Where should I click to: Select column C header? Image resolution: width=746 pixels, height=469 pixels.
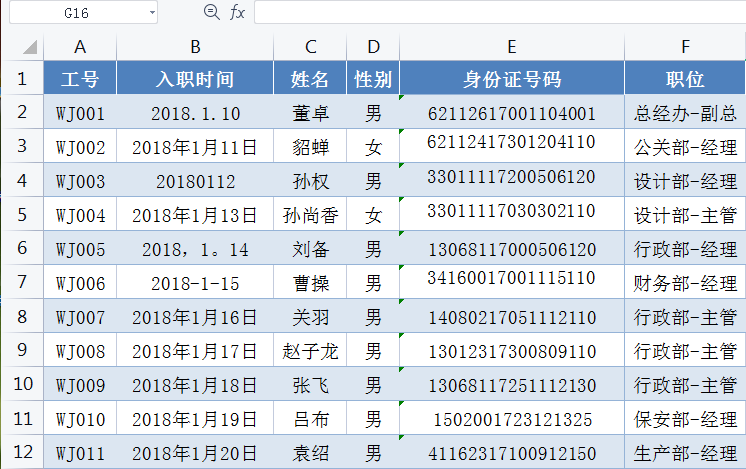click(x=310, y=47)
